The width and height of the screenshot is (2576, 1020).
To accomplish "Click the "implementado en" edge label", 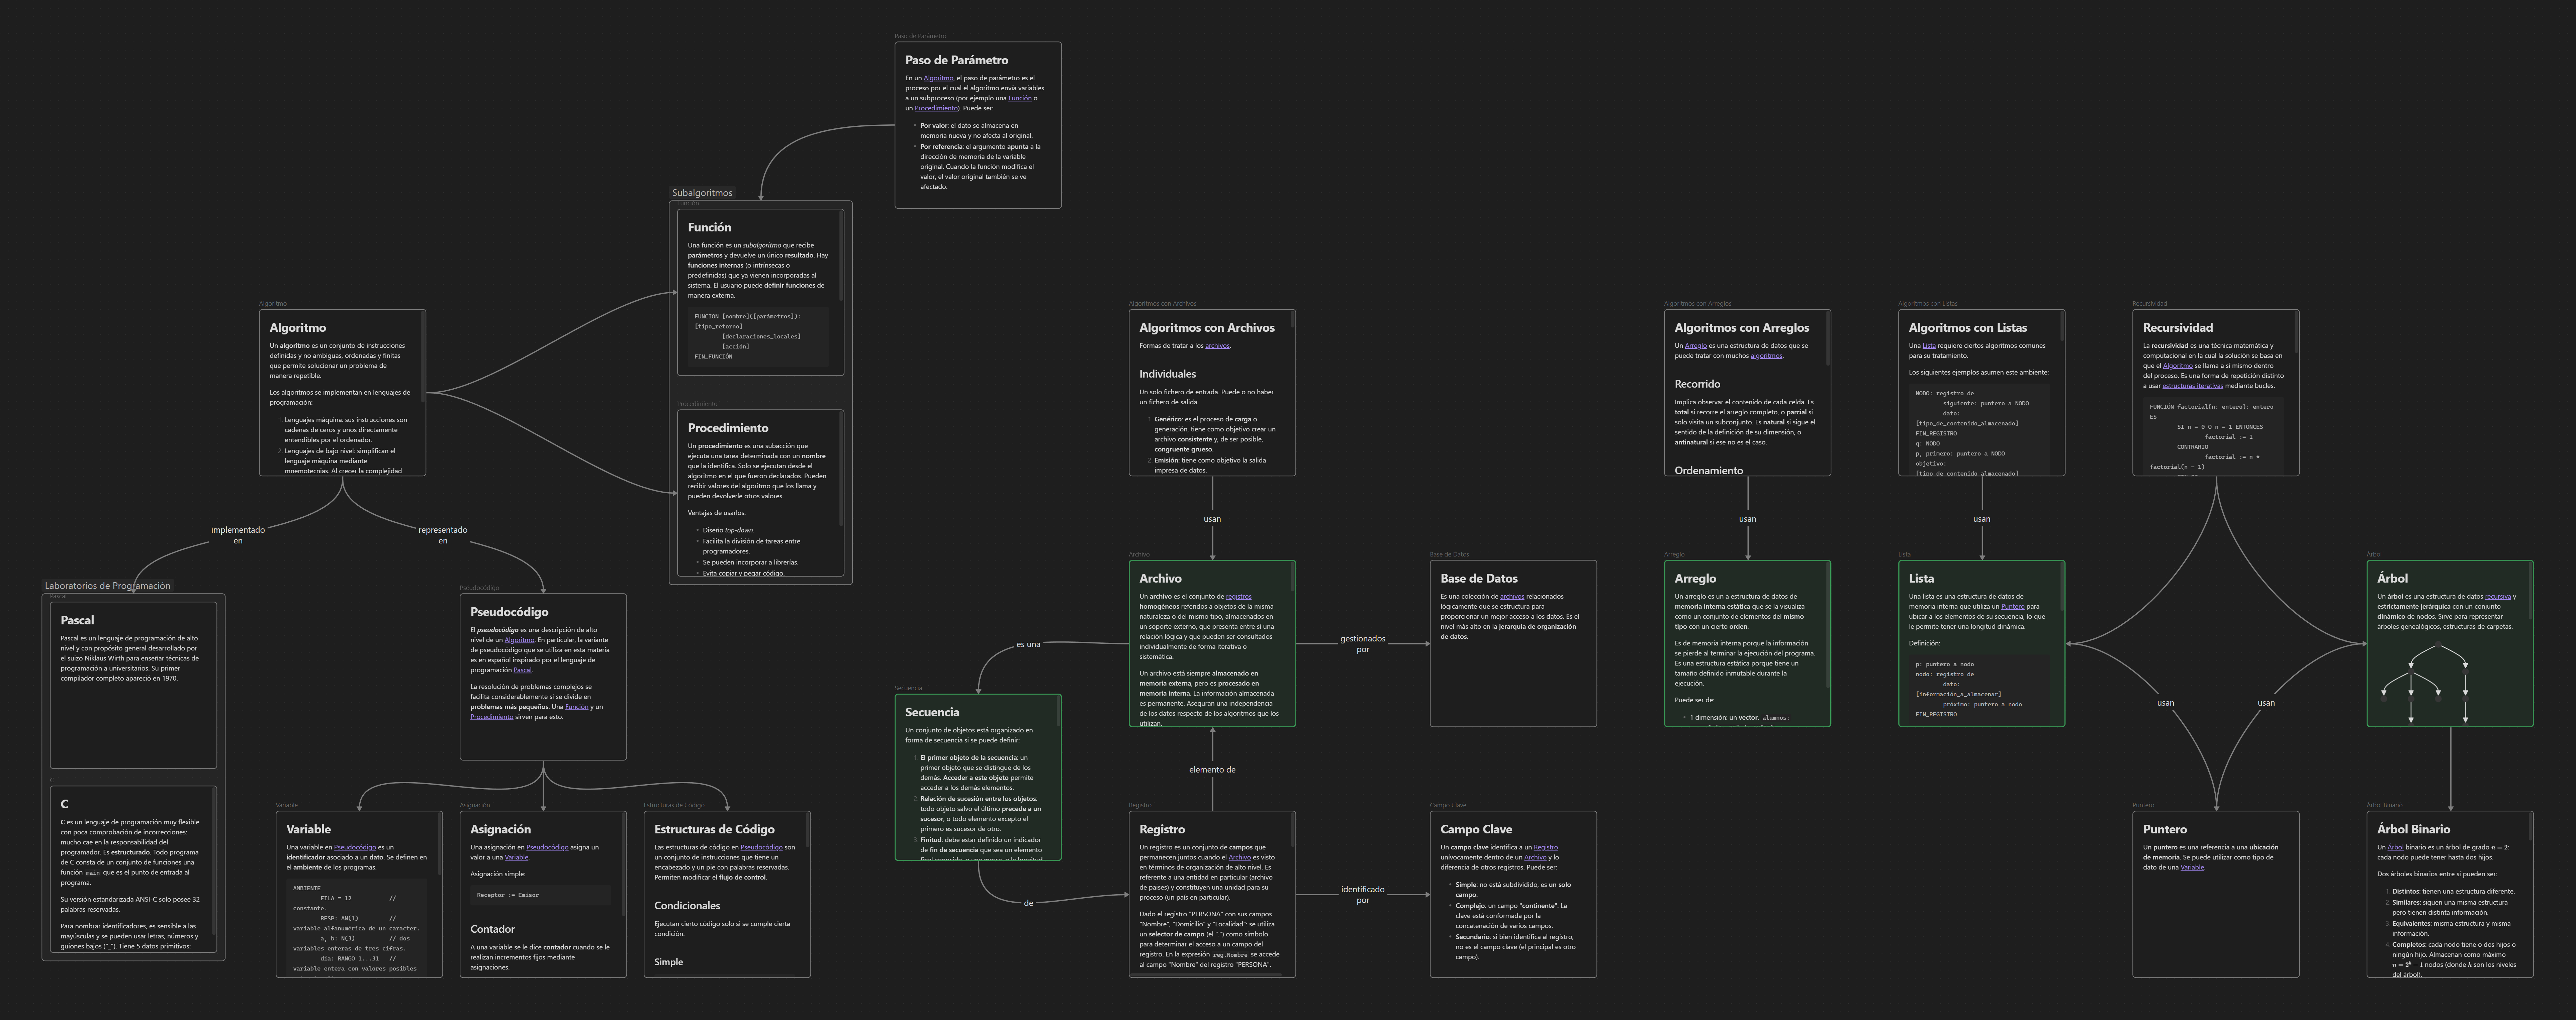I will click(x=238, y=536).
